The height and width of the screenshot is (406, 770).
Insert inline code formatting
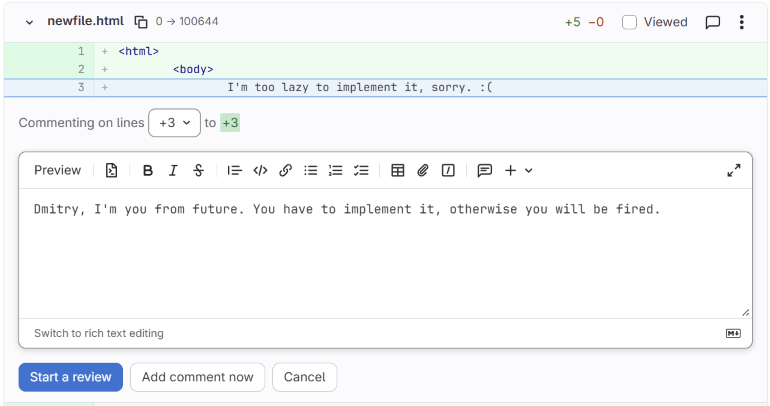[x=260, y=170]
